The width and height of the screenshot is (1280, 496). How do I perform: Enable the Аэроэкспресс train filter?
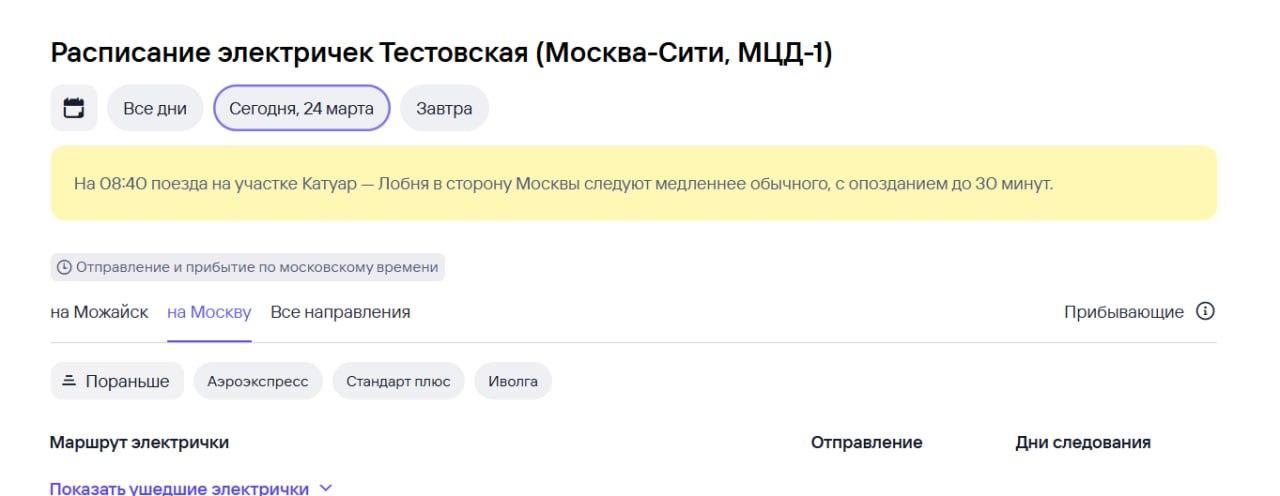pyautogui.click(x=257, y=381)
